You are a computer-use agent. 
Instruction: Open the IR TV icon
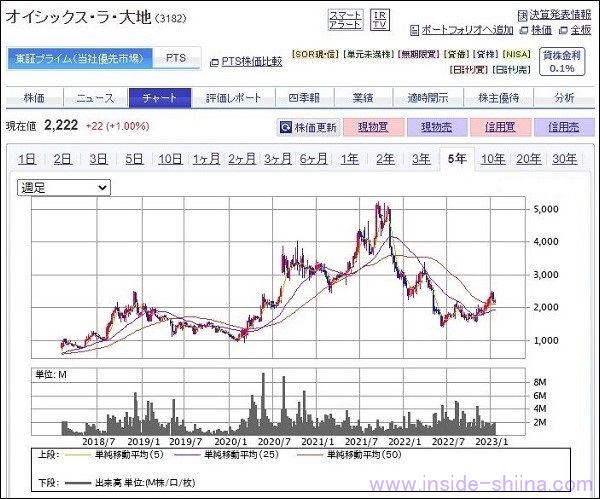[380, 20]
